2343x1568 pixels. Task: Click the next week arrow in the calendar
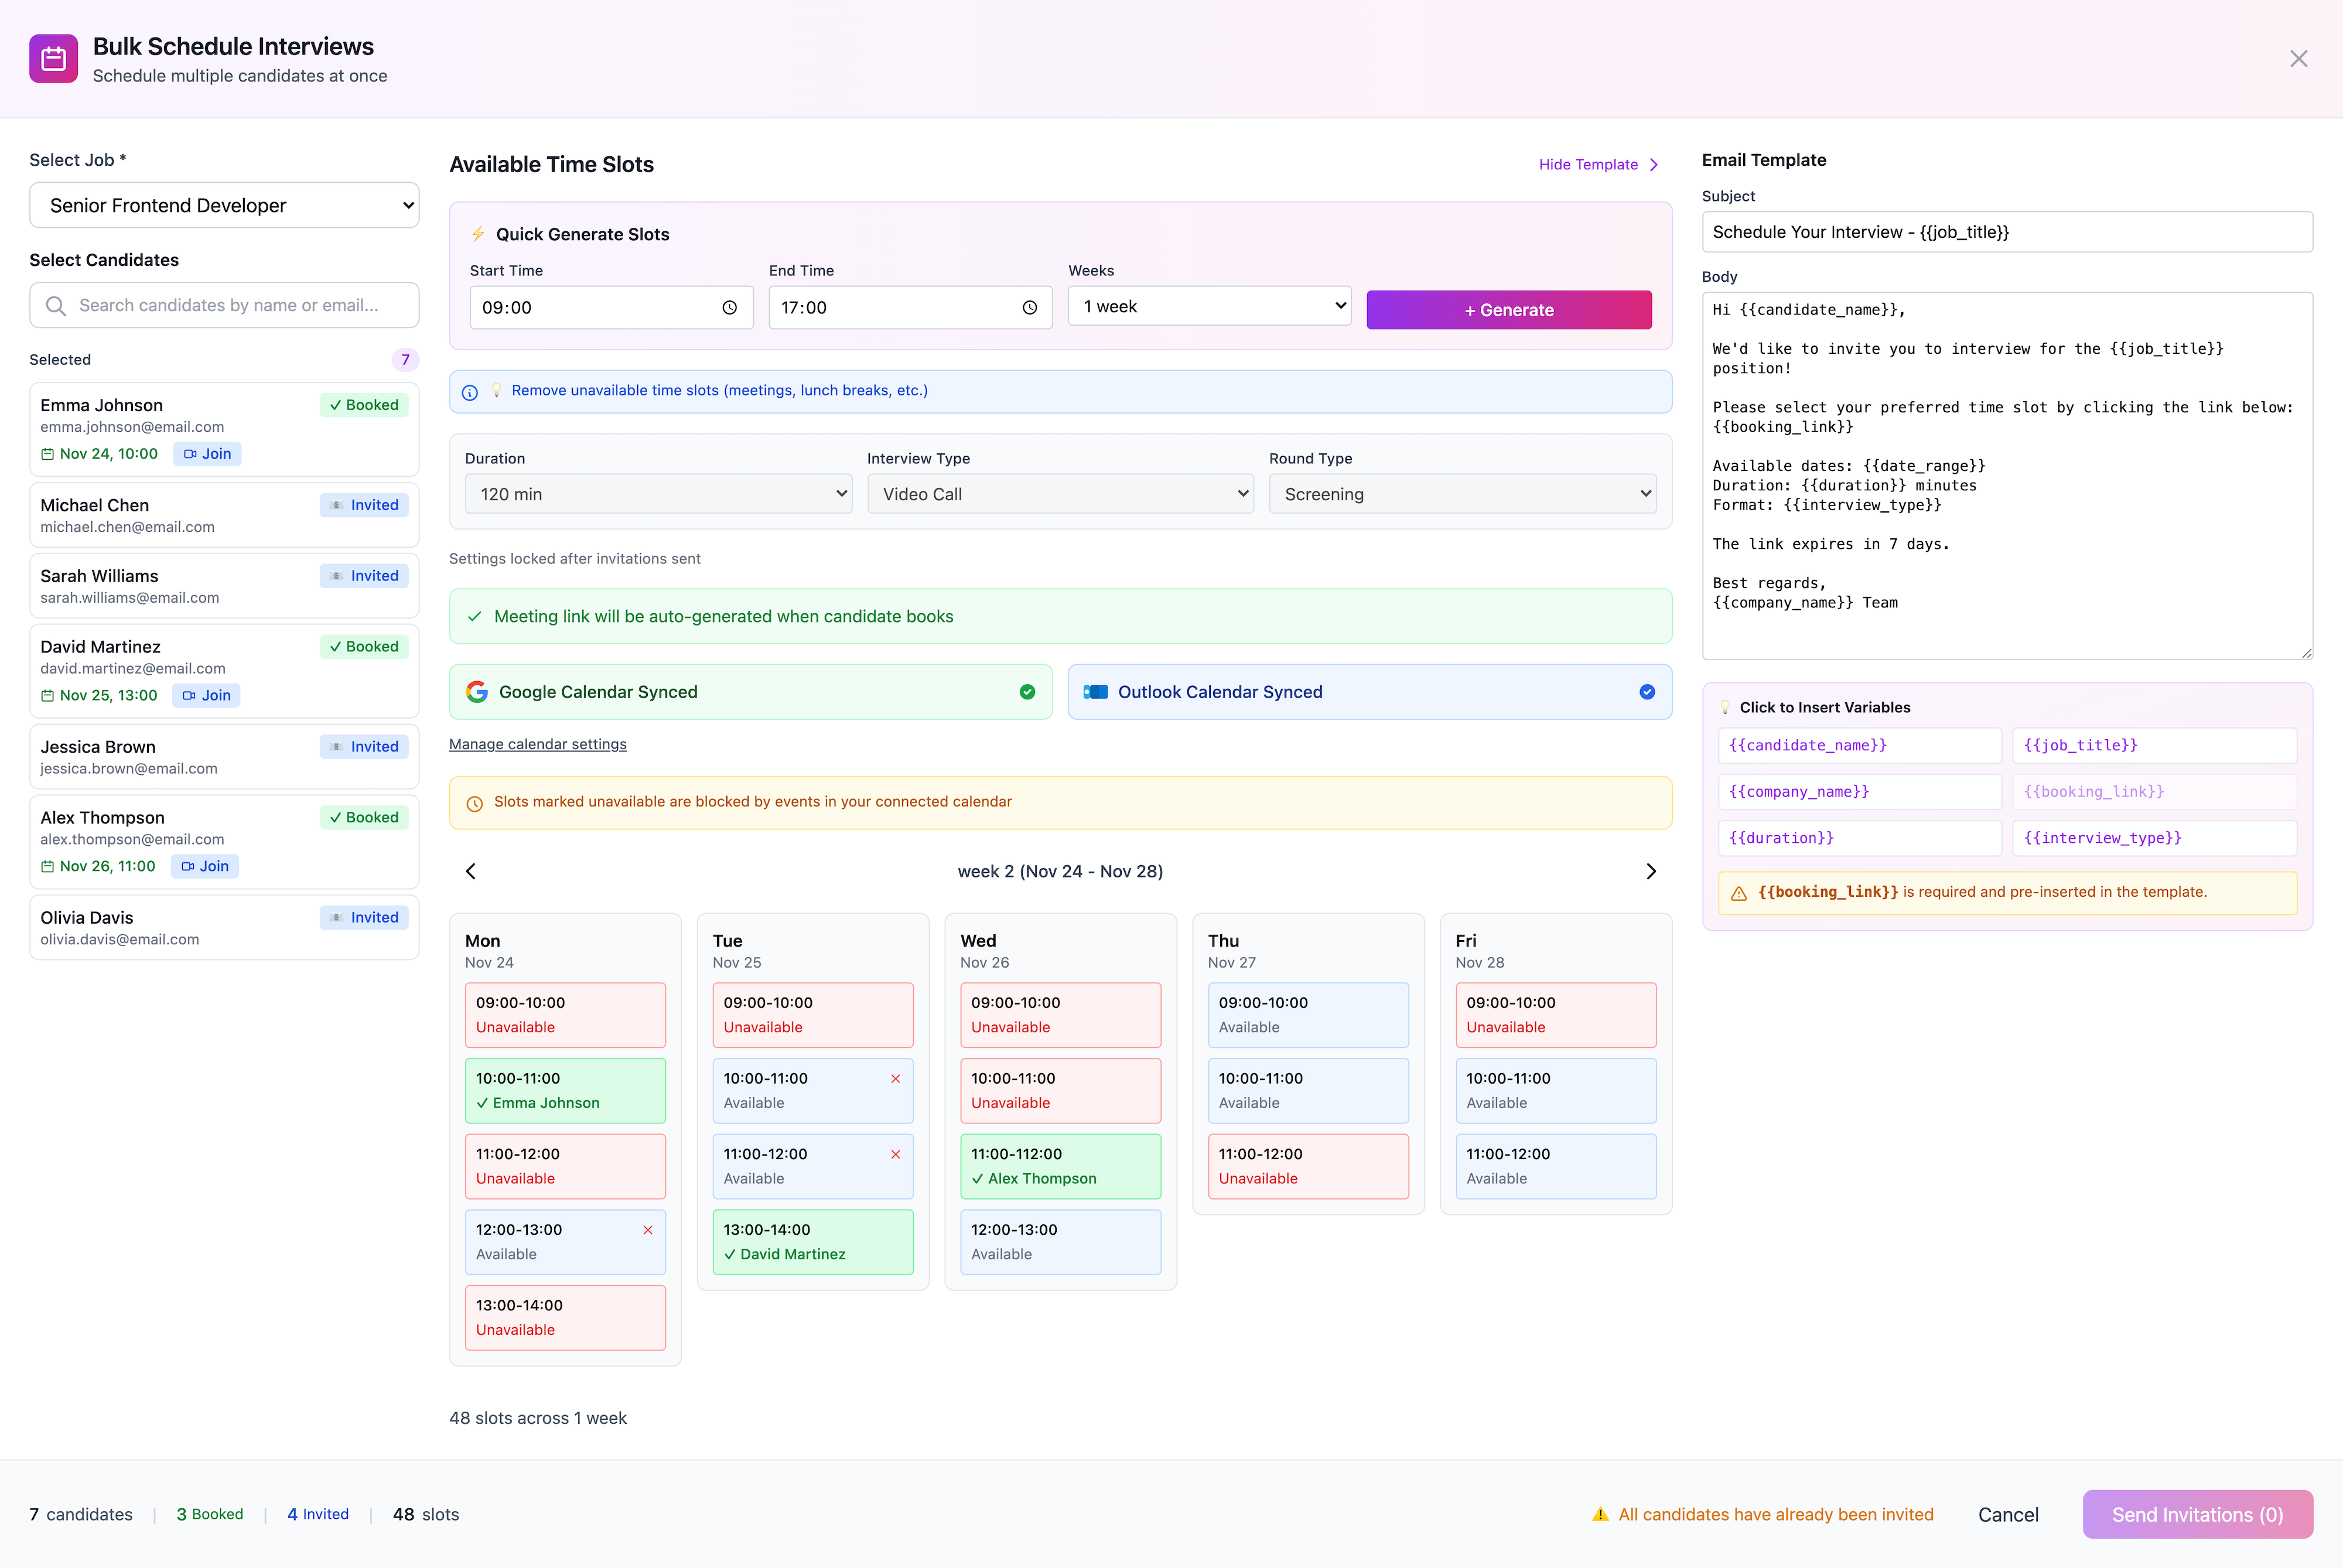coord(1650,871)
